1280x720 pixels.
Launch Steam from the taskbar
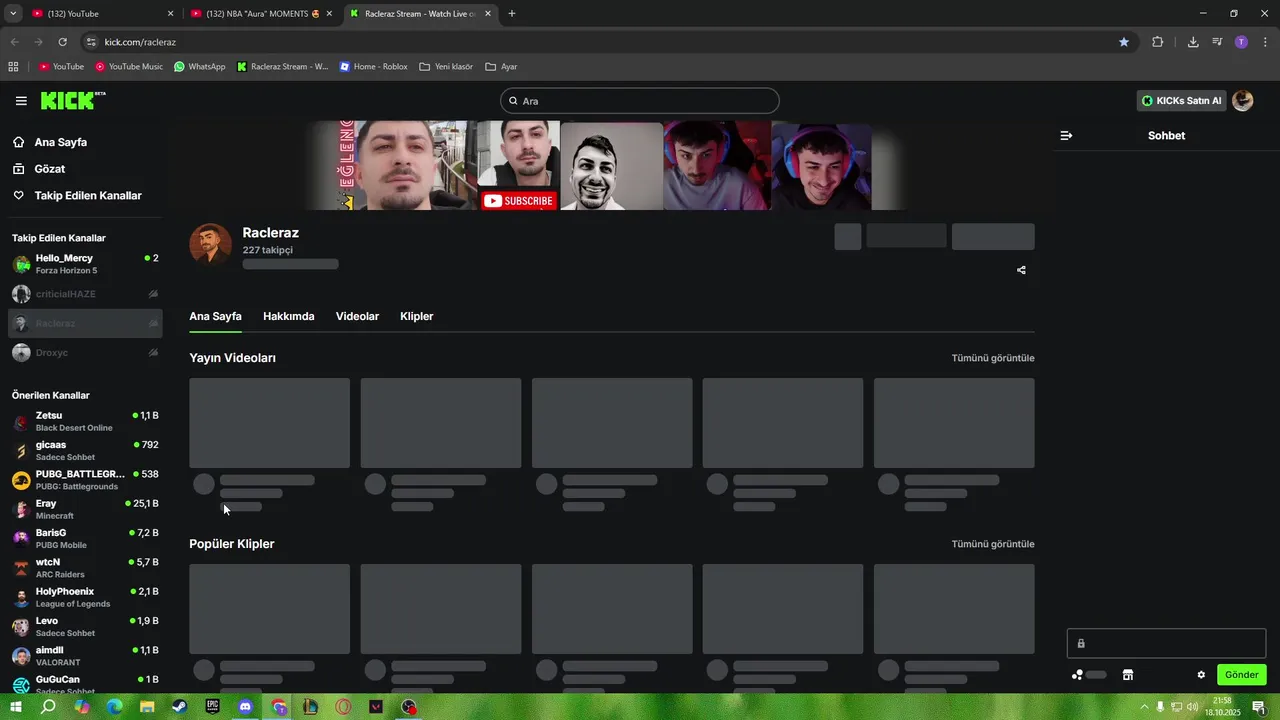(x=179, y=706)
